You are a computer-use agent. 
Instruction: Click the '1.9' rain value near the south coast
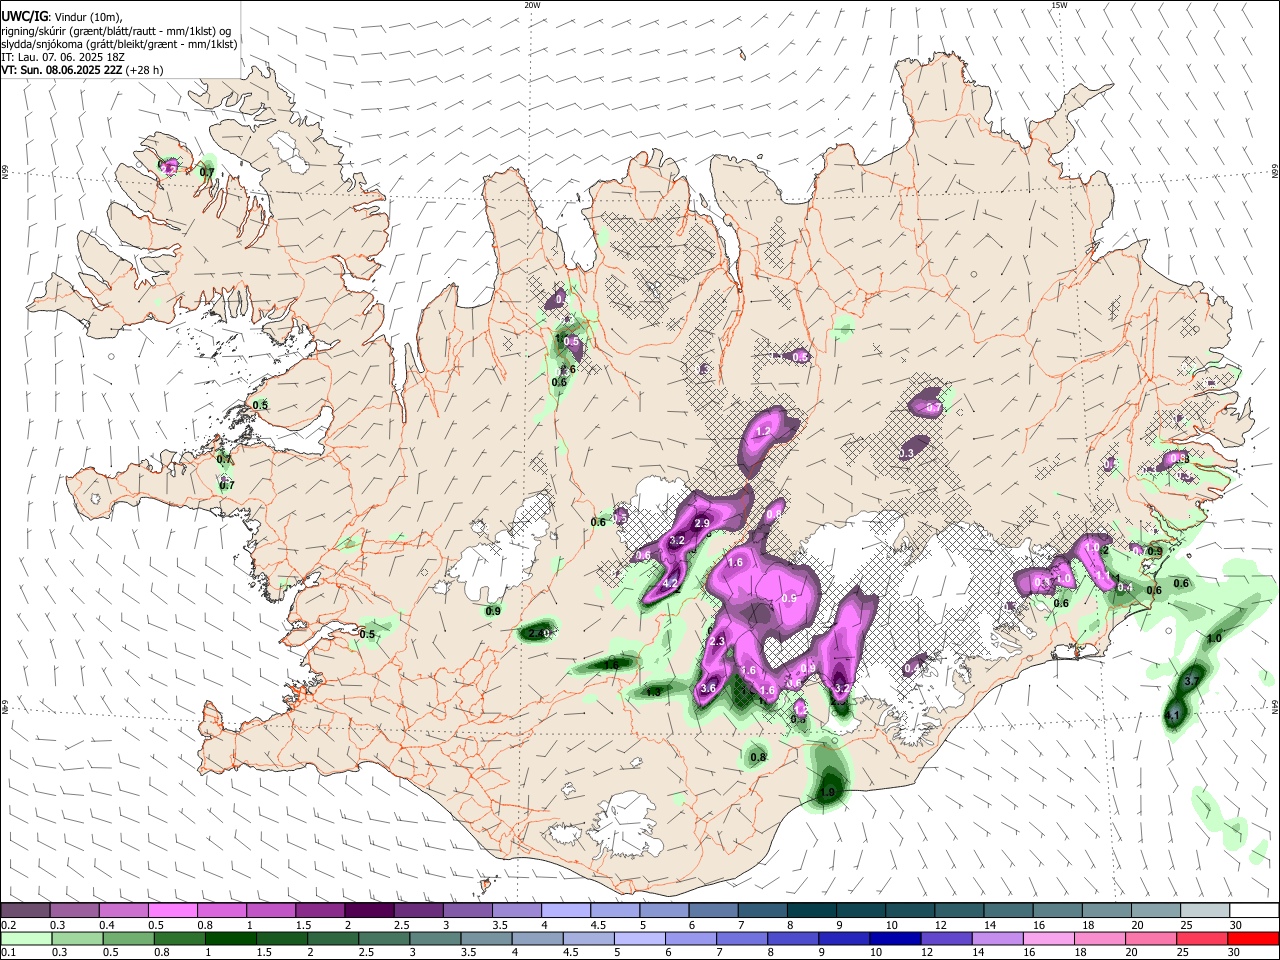point(827,792)
